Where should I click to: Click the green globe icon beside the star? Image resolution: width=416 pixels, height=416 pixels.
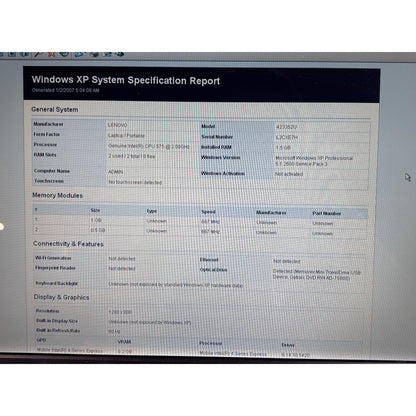pos(64,54)
